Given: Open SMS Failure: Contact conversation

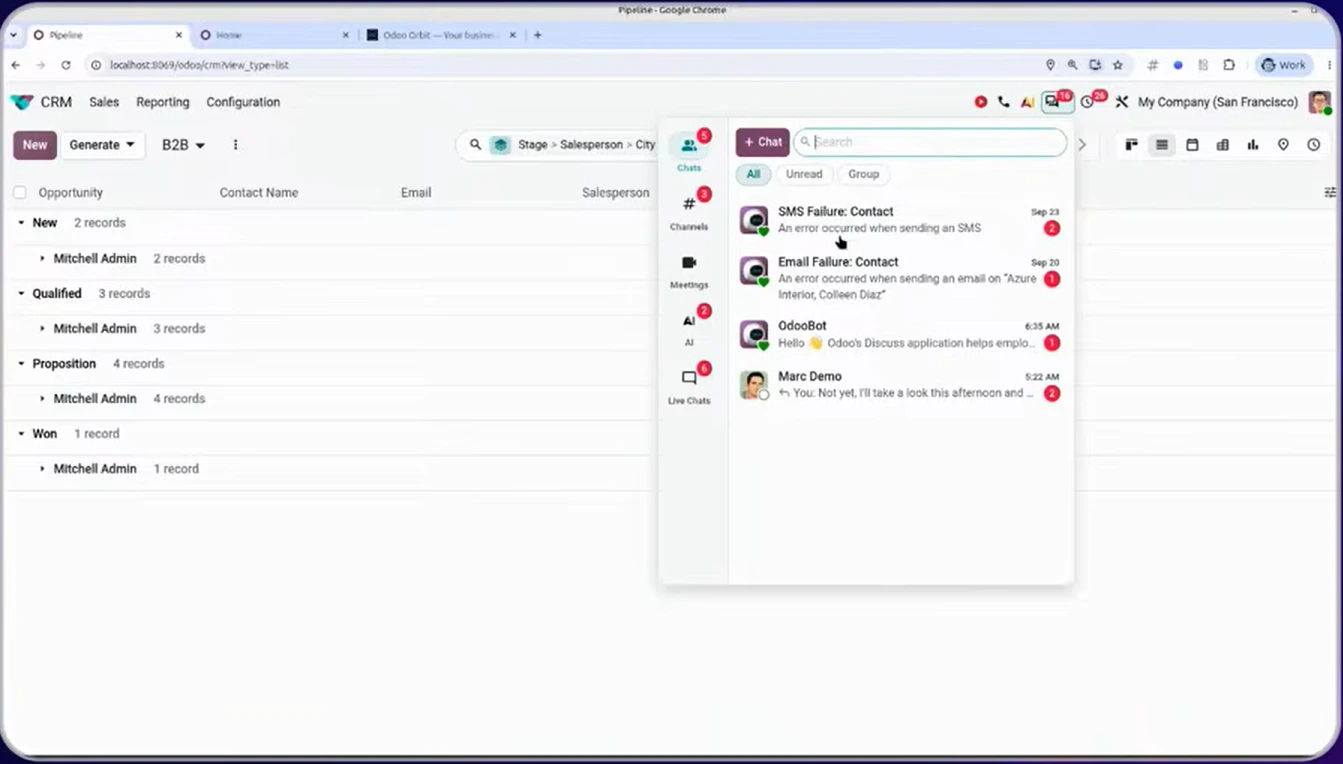Looking at the screenshot, I should tap(900, 220).
